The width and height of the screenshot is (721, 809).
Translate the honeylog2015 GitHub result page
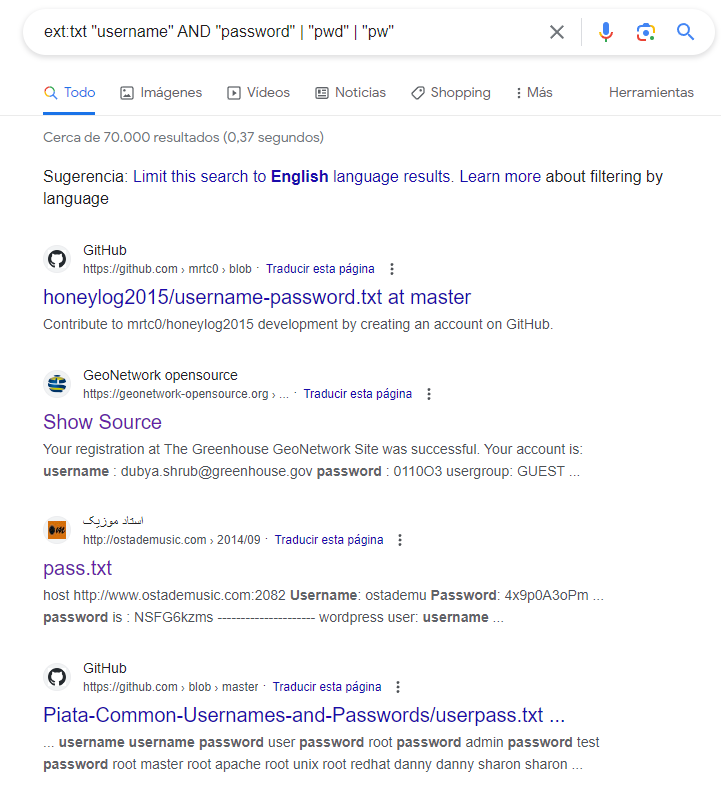pos(320,269)
